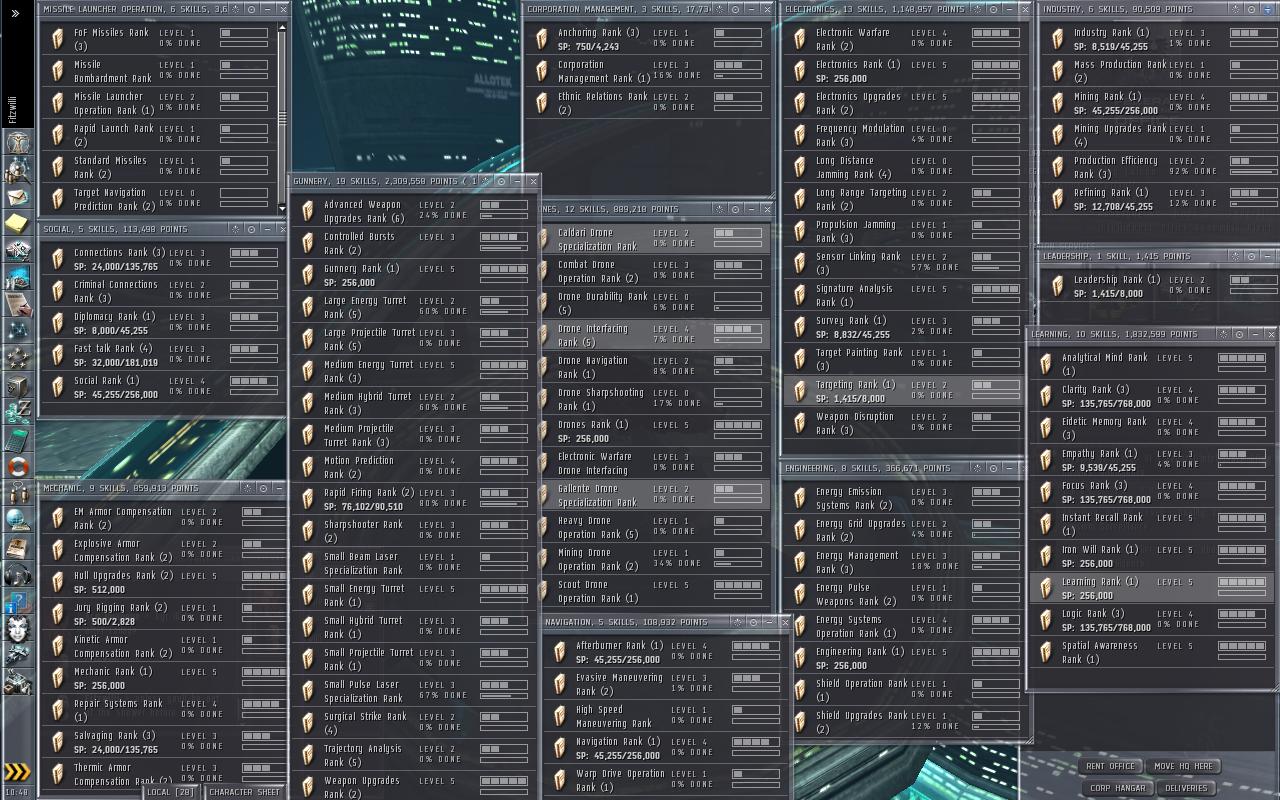1280x800 pixels.
Task: Click the Rapid Firing 80% progress bar
Action: point(504,504)
